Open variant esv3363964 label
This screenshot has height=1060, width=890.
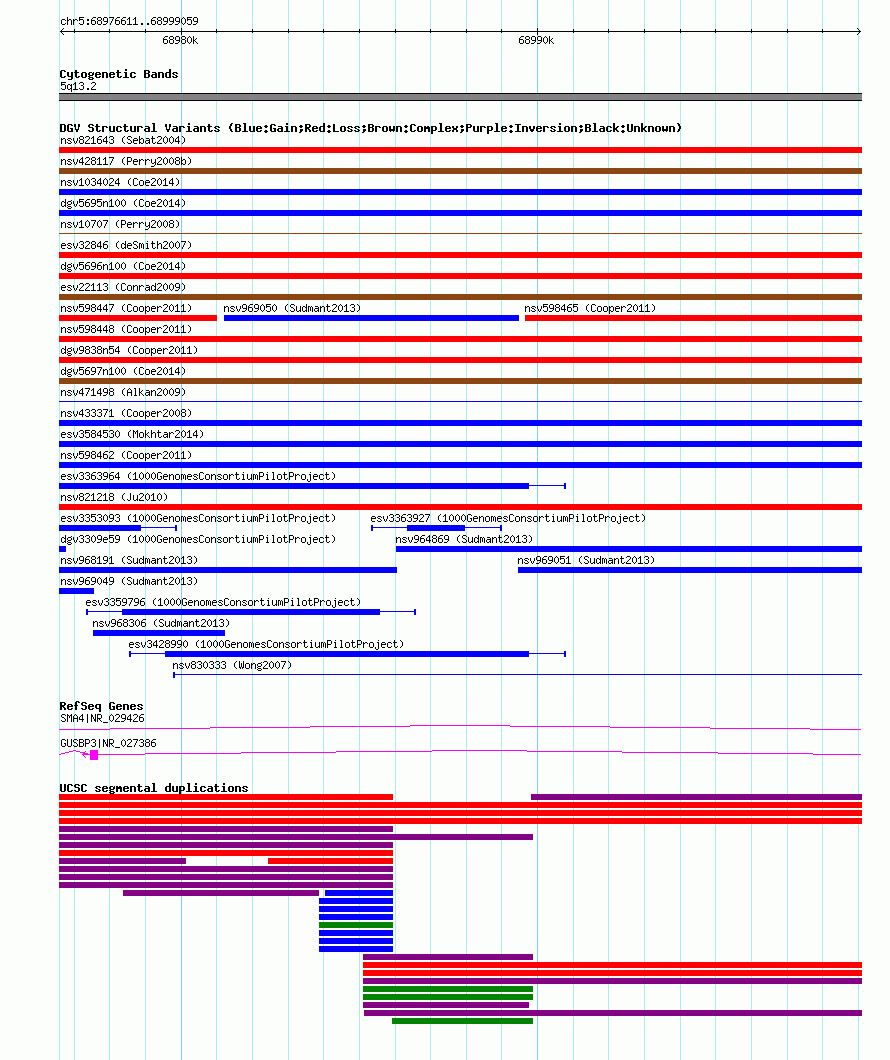(x=198, y=477)
